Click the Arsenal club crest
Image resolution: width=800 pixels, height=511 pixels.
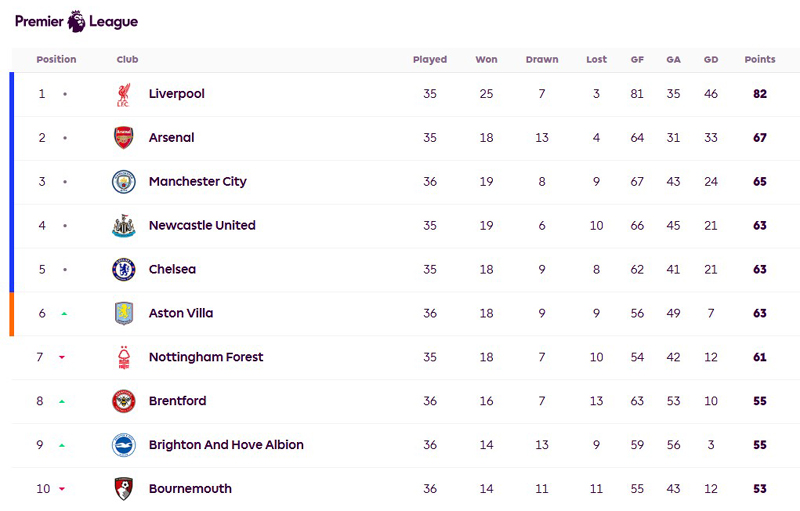click(x=123, y=138)
